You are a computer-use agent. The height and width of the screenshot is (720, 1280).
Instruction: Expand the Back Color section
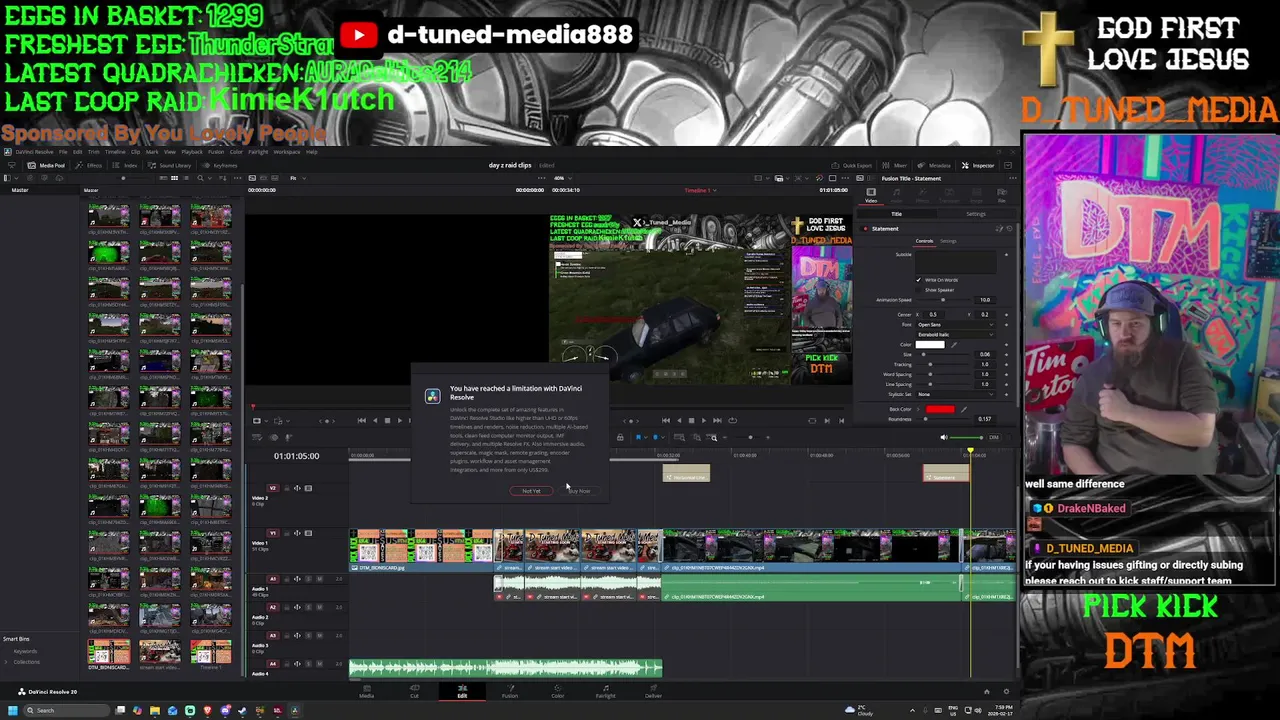point(918,409)
